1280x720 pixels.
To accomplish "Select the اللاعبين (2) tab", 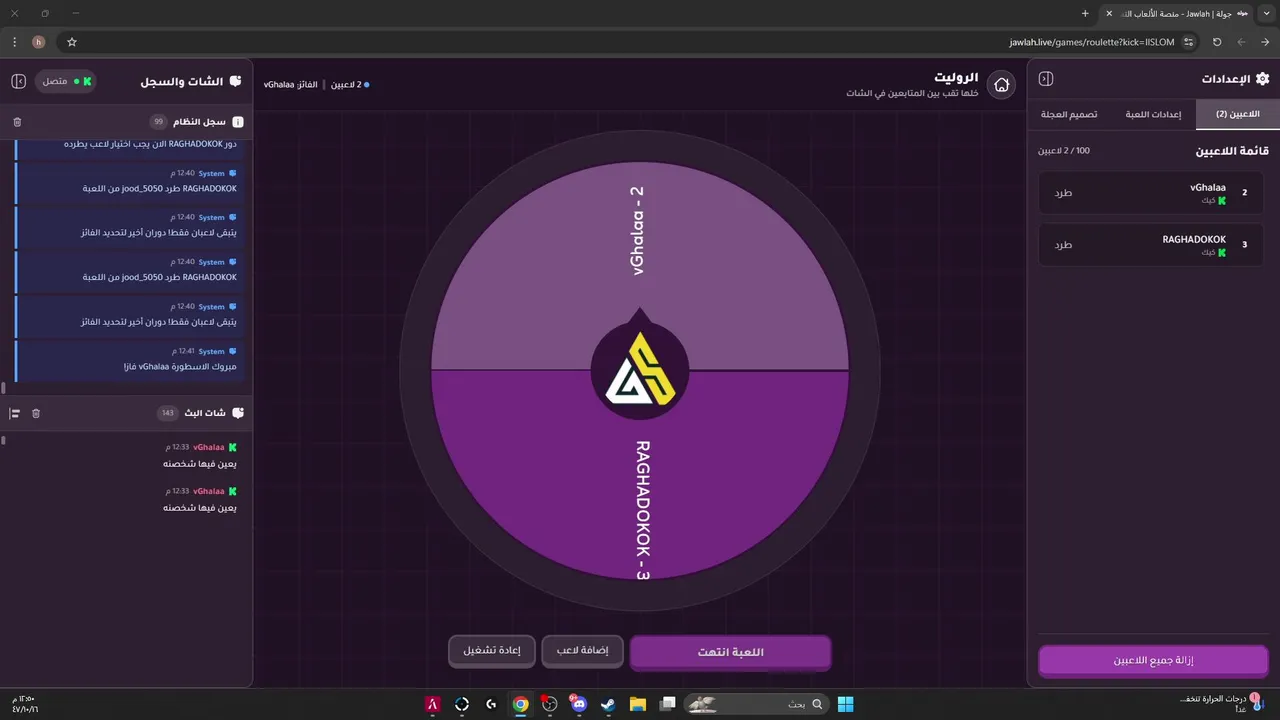I will point(1237,114).
